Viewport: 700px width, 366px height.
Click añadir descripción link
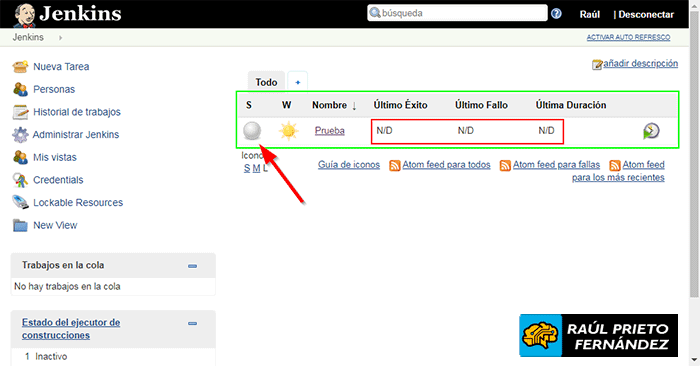click(641, 64)
